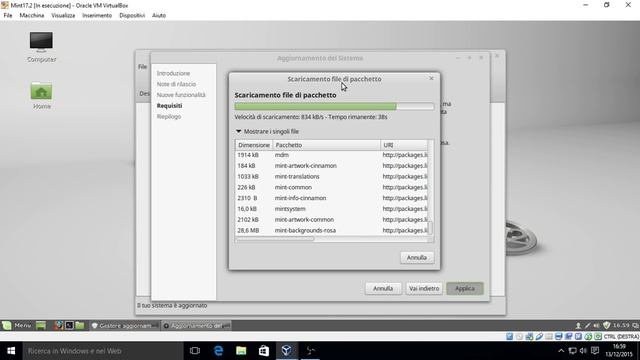This screenshot has width=640, height=360.
Task: Sort by URI column header
Action: pyautogui.click(x=404, y=145)
